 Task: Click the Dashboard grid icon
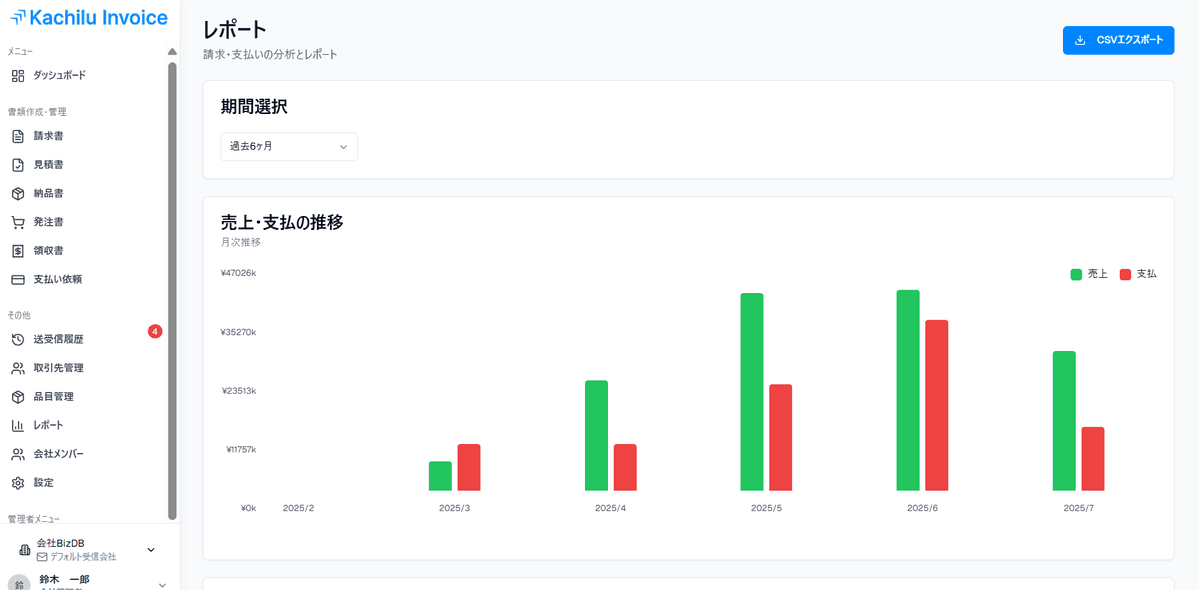[x=18, y=76]
